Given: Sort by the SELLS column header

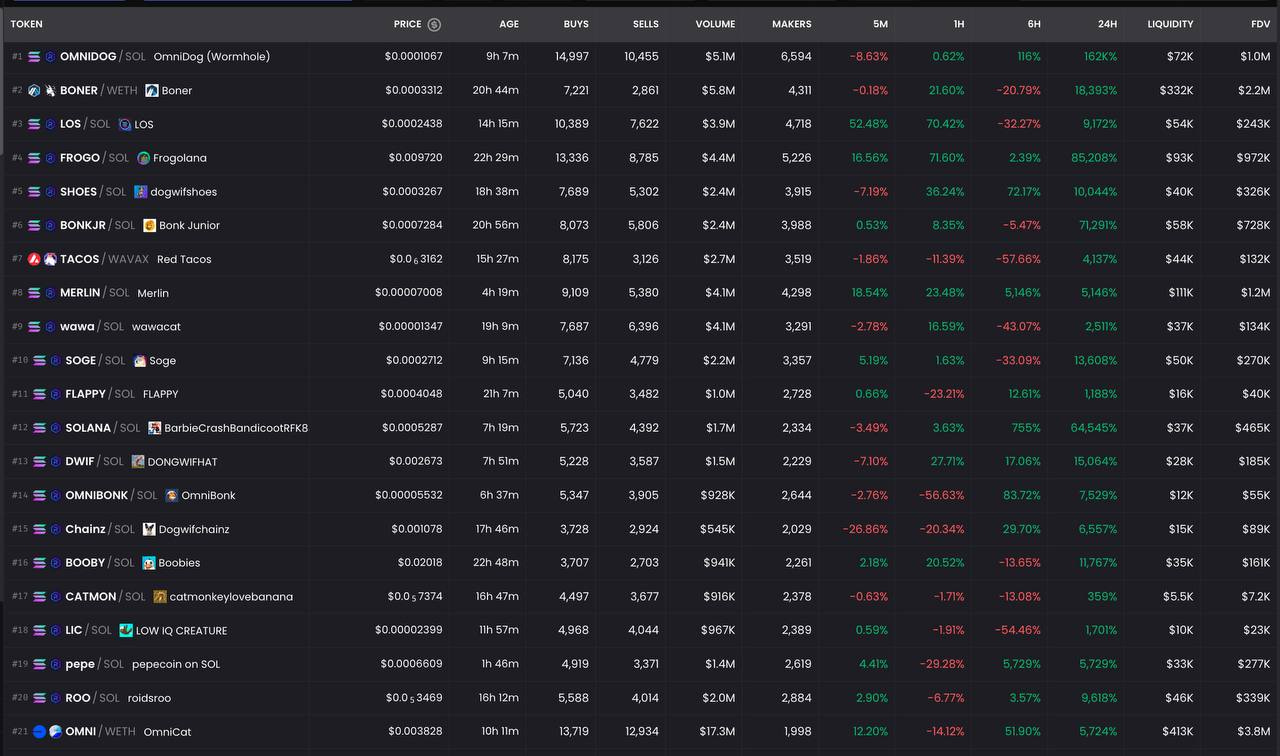Looking at the screenshot, I should click(646, 24).
